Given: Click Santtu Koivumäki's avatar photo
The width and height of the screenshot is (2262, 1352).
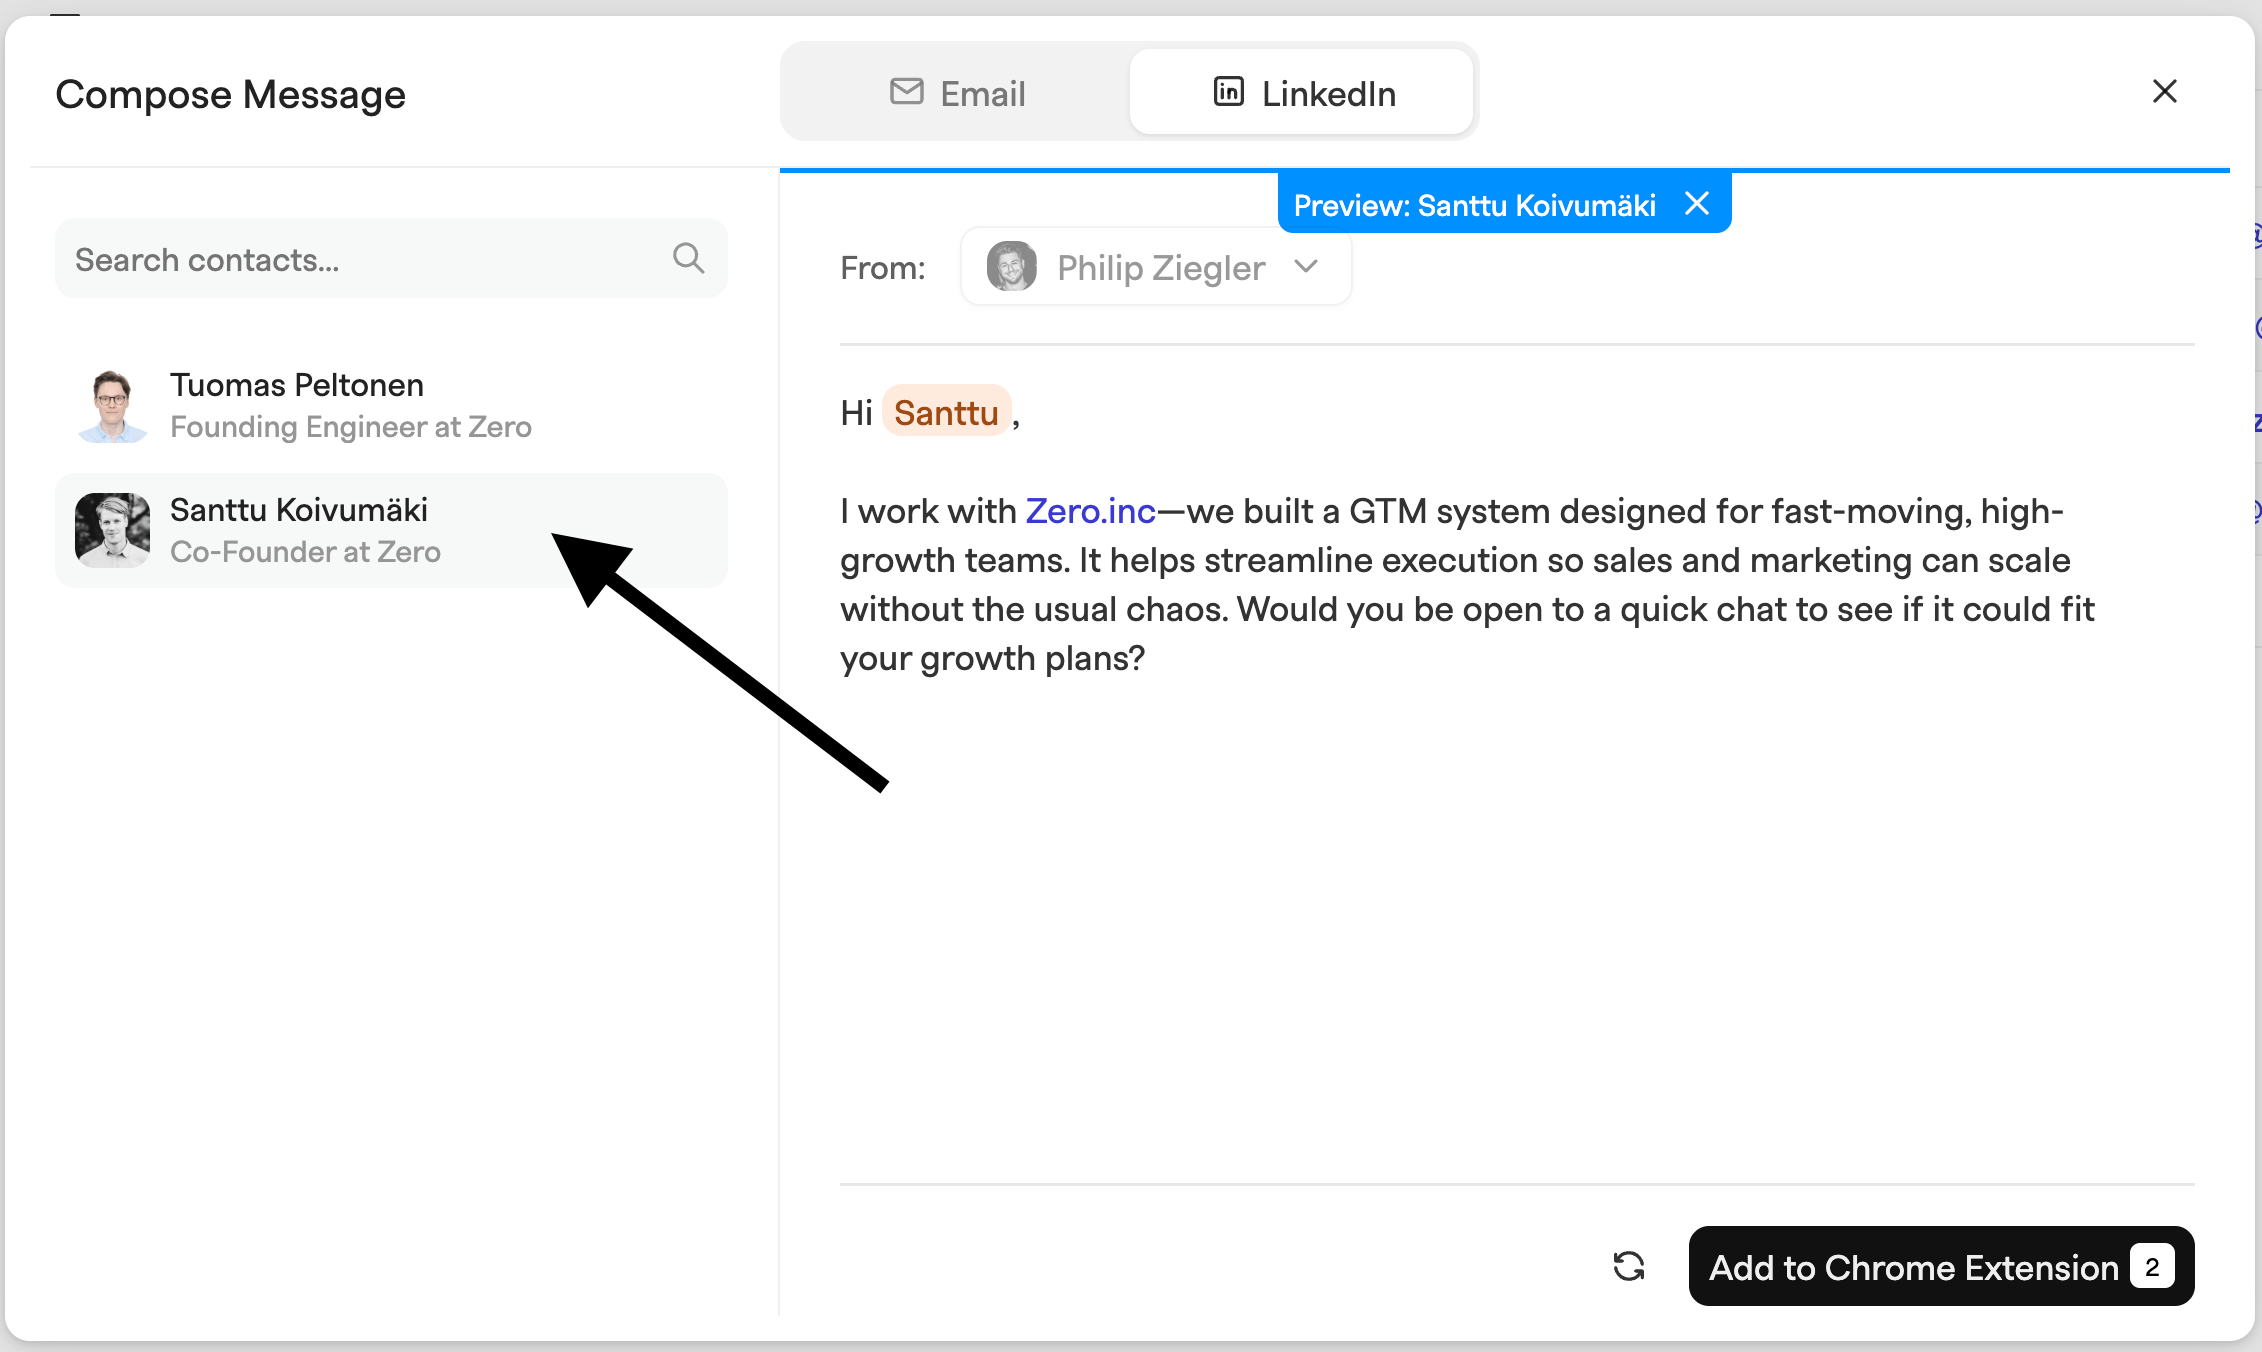Looking at the screenshot, I should click(x=113, y=530).
